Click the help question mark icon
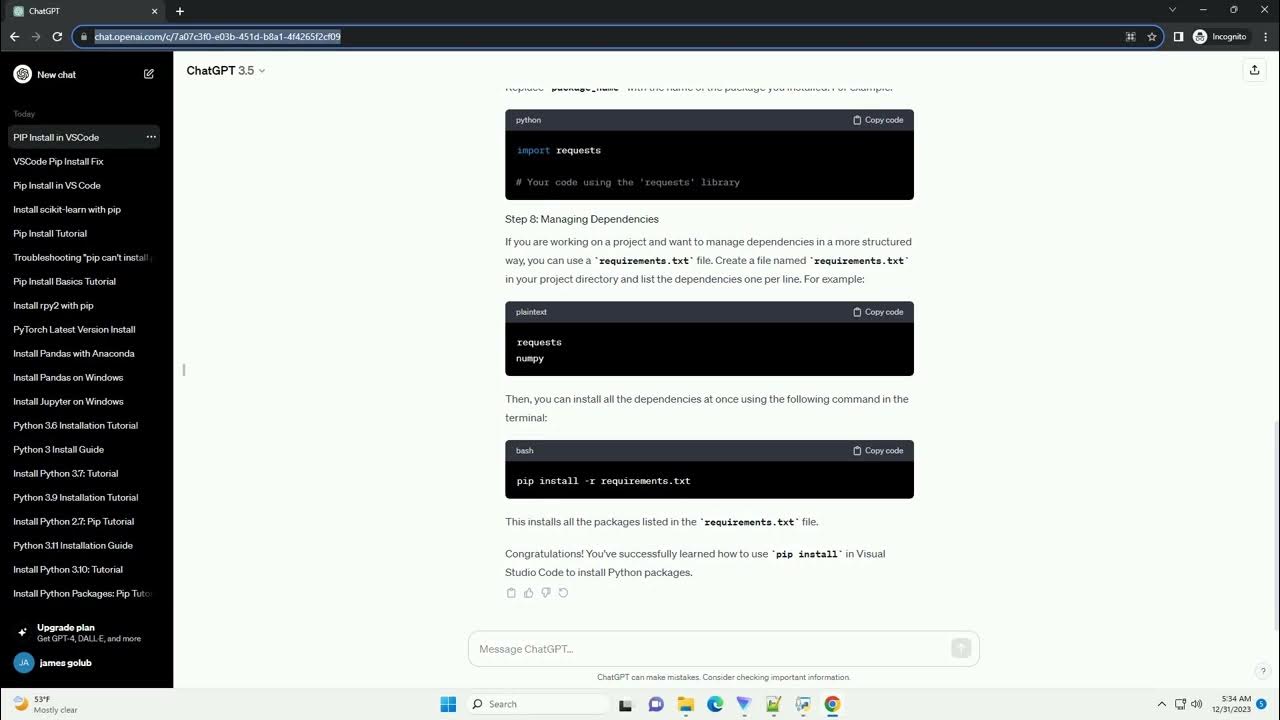The height and width of the screenshot is (720, 1280). [x=1263, y=671]
